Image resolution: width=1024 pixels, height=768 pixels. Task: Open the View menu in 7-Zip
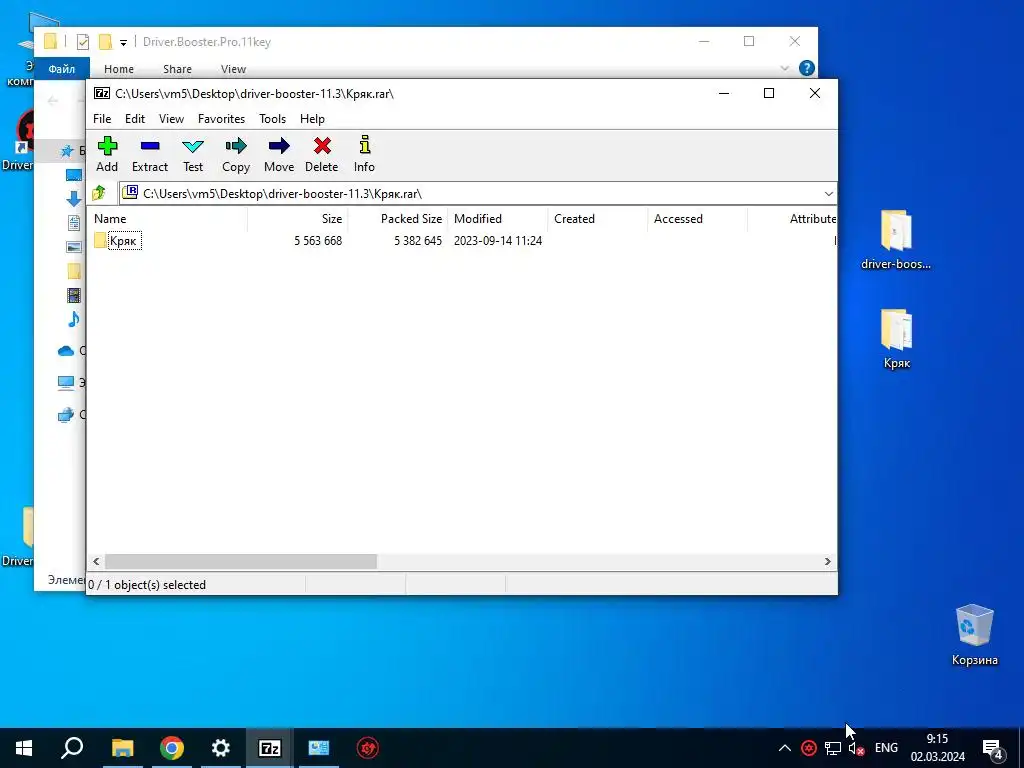coord(171,119)
